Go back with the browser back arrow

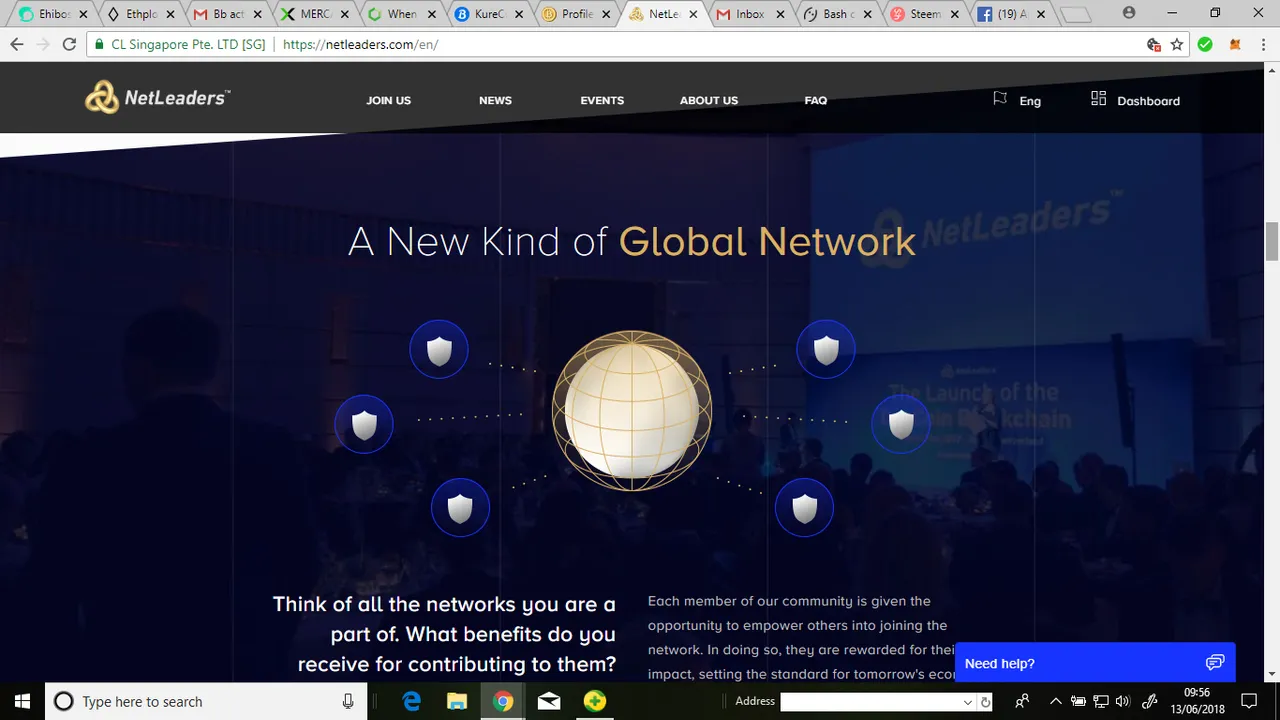pyautogui.click(x=16, y=44)
